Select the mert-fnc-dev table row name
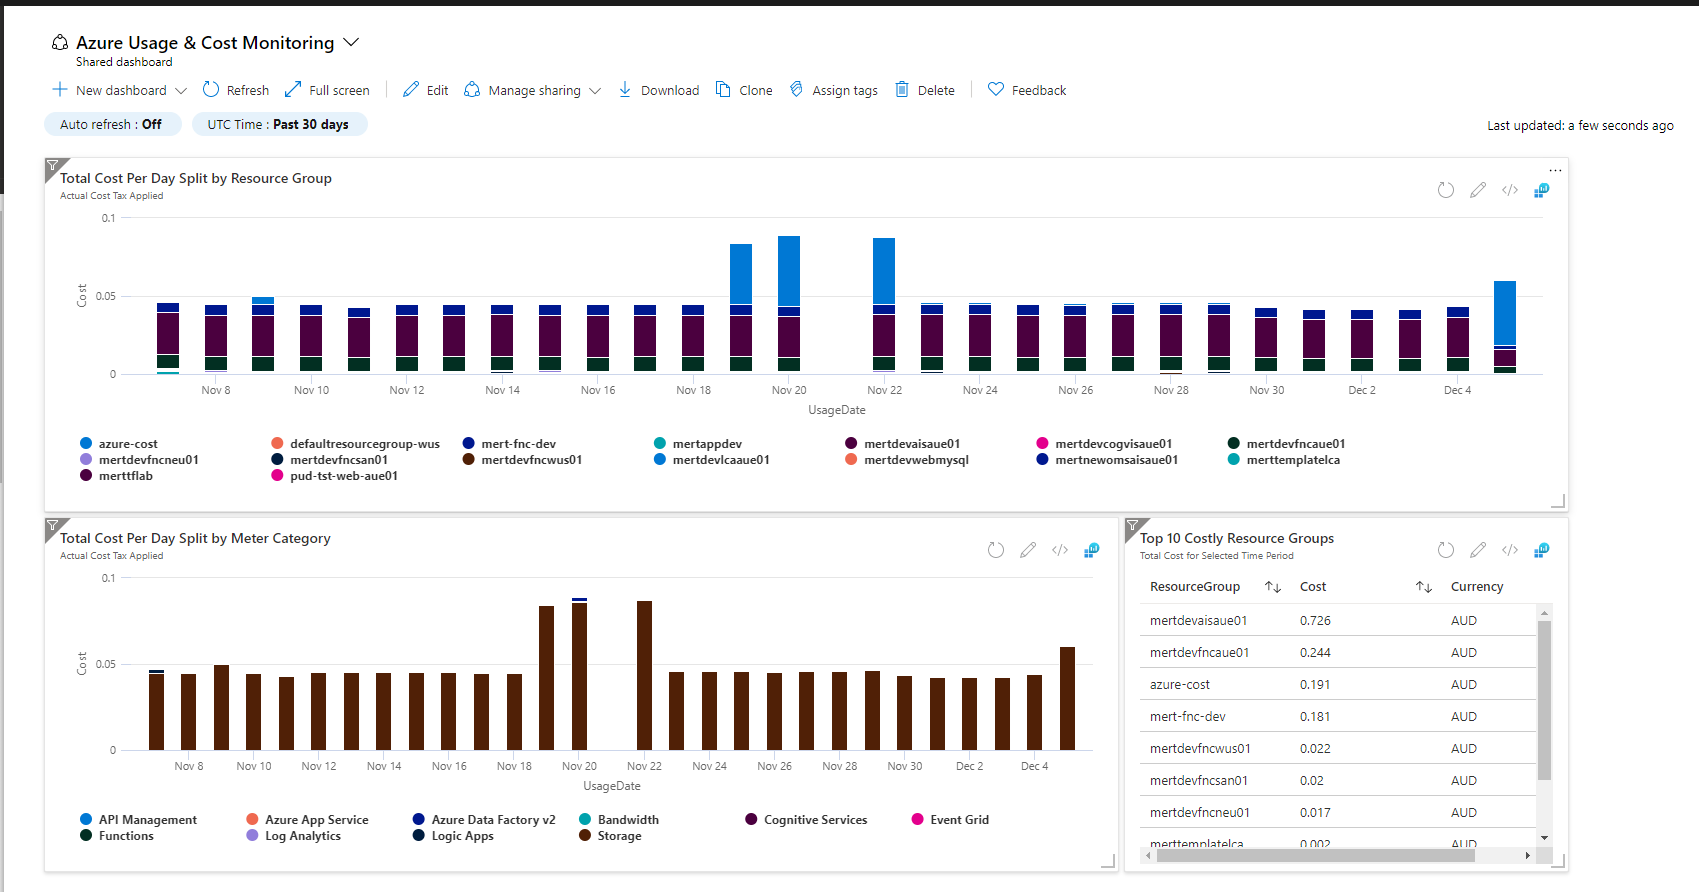1699x892 pixels. coord(1188,716)
